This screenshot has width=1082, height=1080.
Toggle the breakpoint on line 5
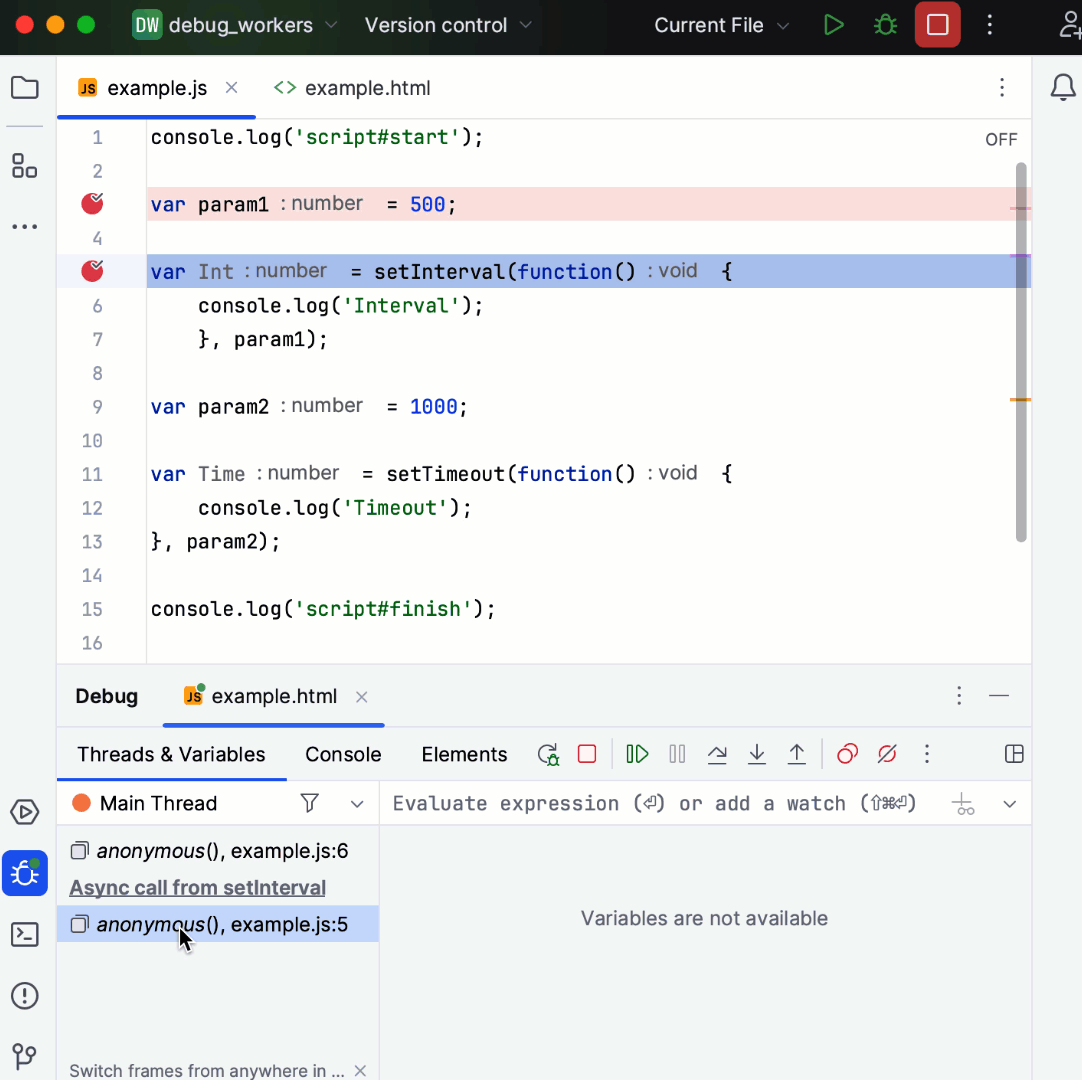pyautogui.click(x=91, y=270)
